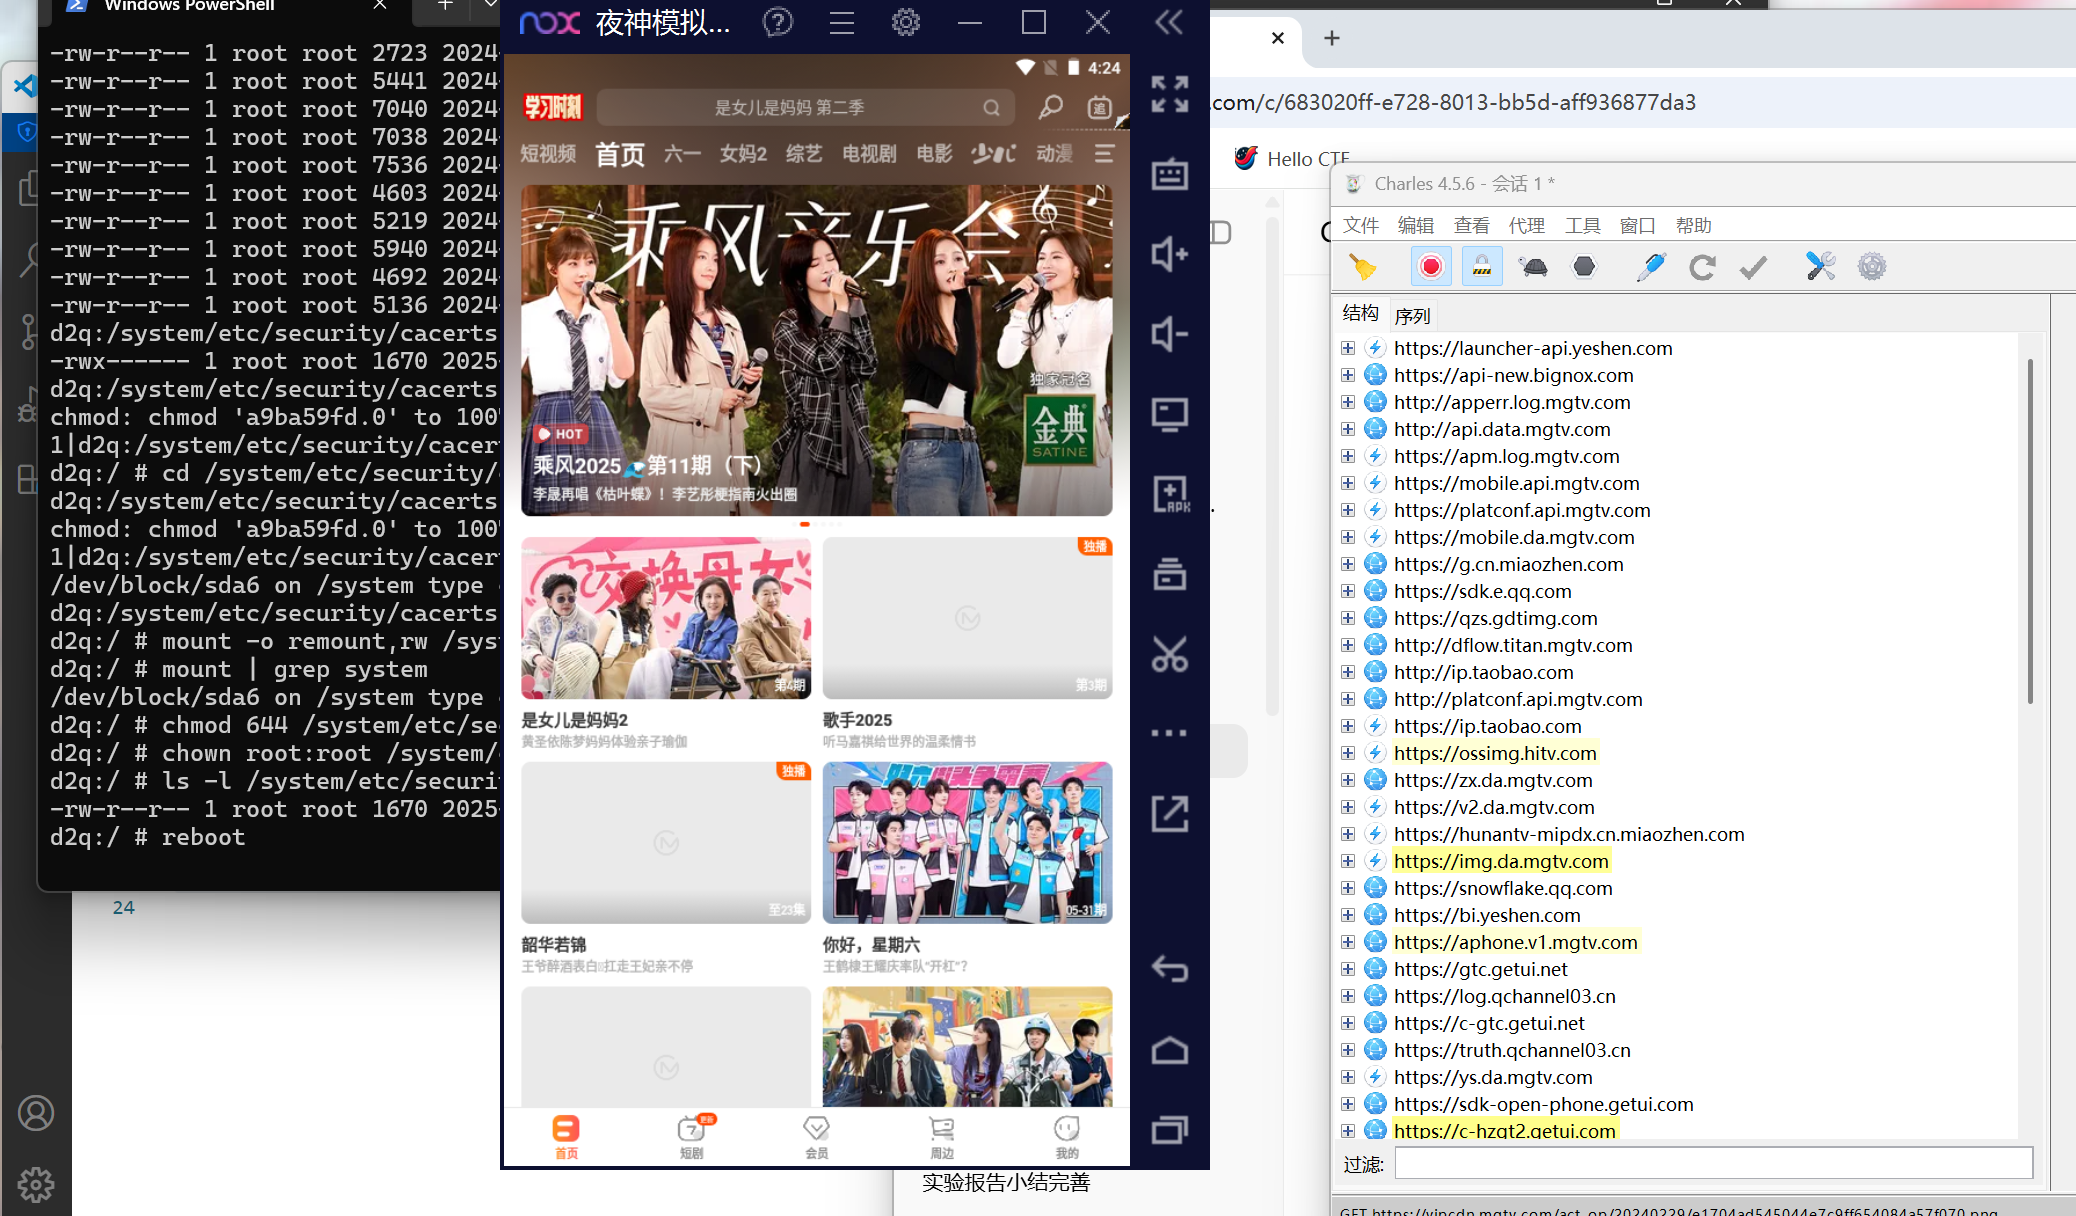This screenshot has height=1216, width=2076.
Task: Click Nox Android home button
Action: click(1169, 1050)
